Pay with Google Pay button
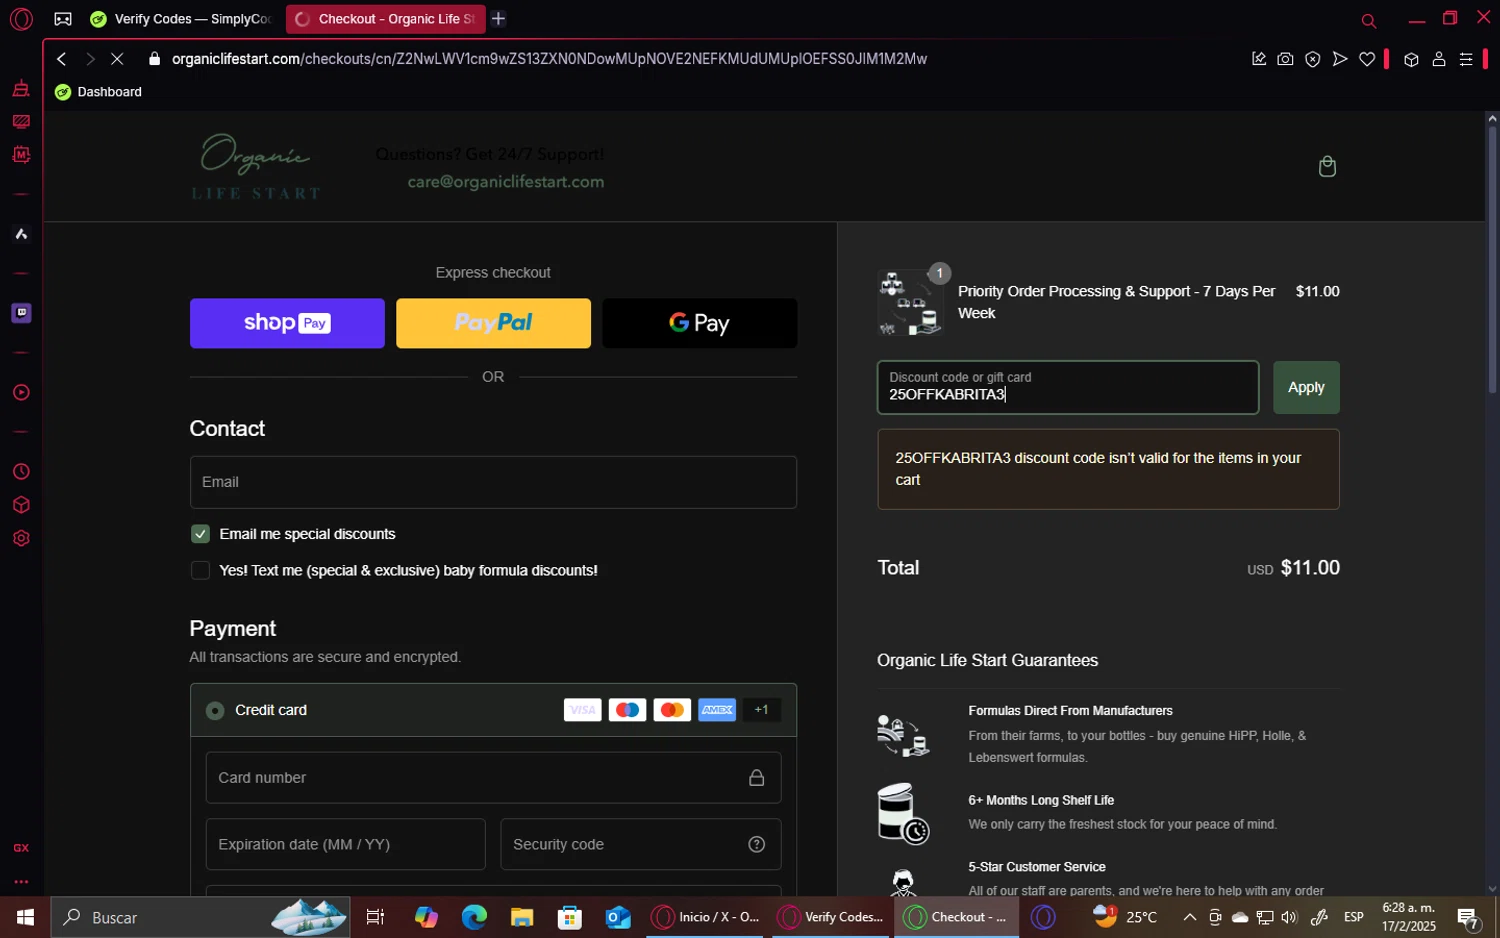This screenshot has height=938, width=1500. pos(700,323)
